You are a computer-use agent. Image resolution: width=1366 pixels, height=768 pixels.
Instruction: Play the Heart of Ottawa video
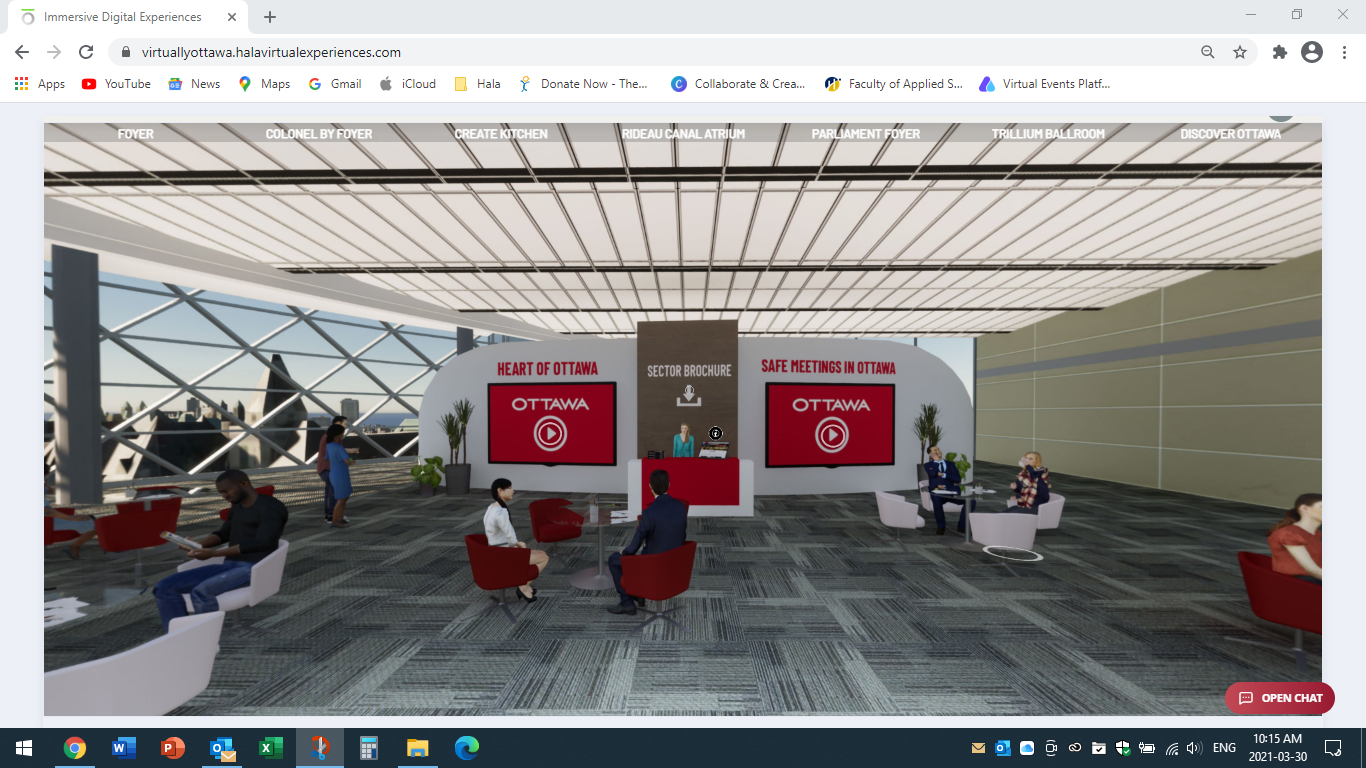[550, 433]
